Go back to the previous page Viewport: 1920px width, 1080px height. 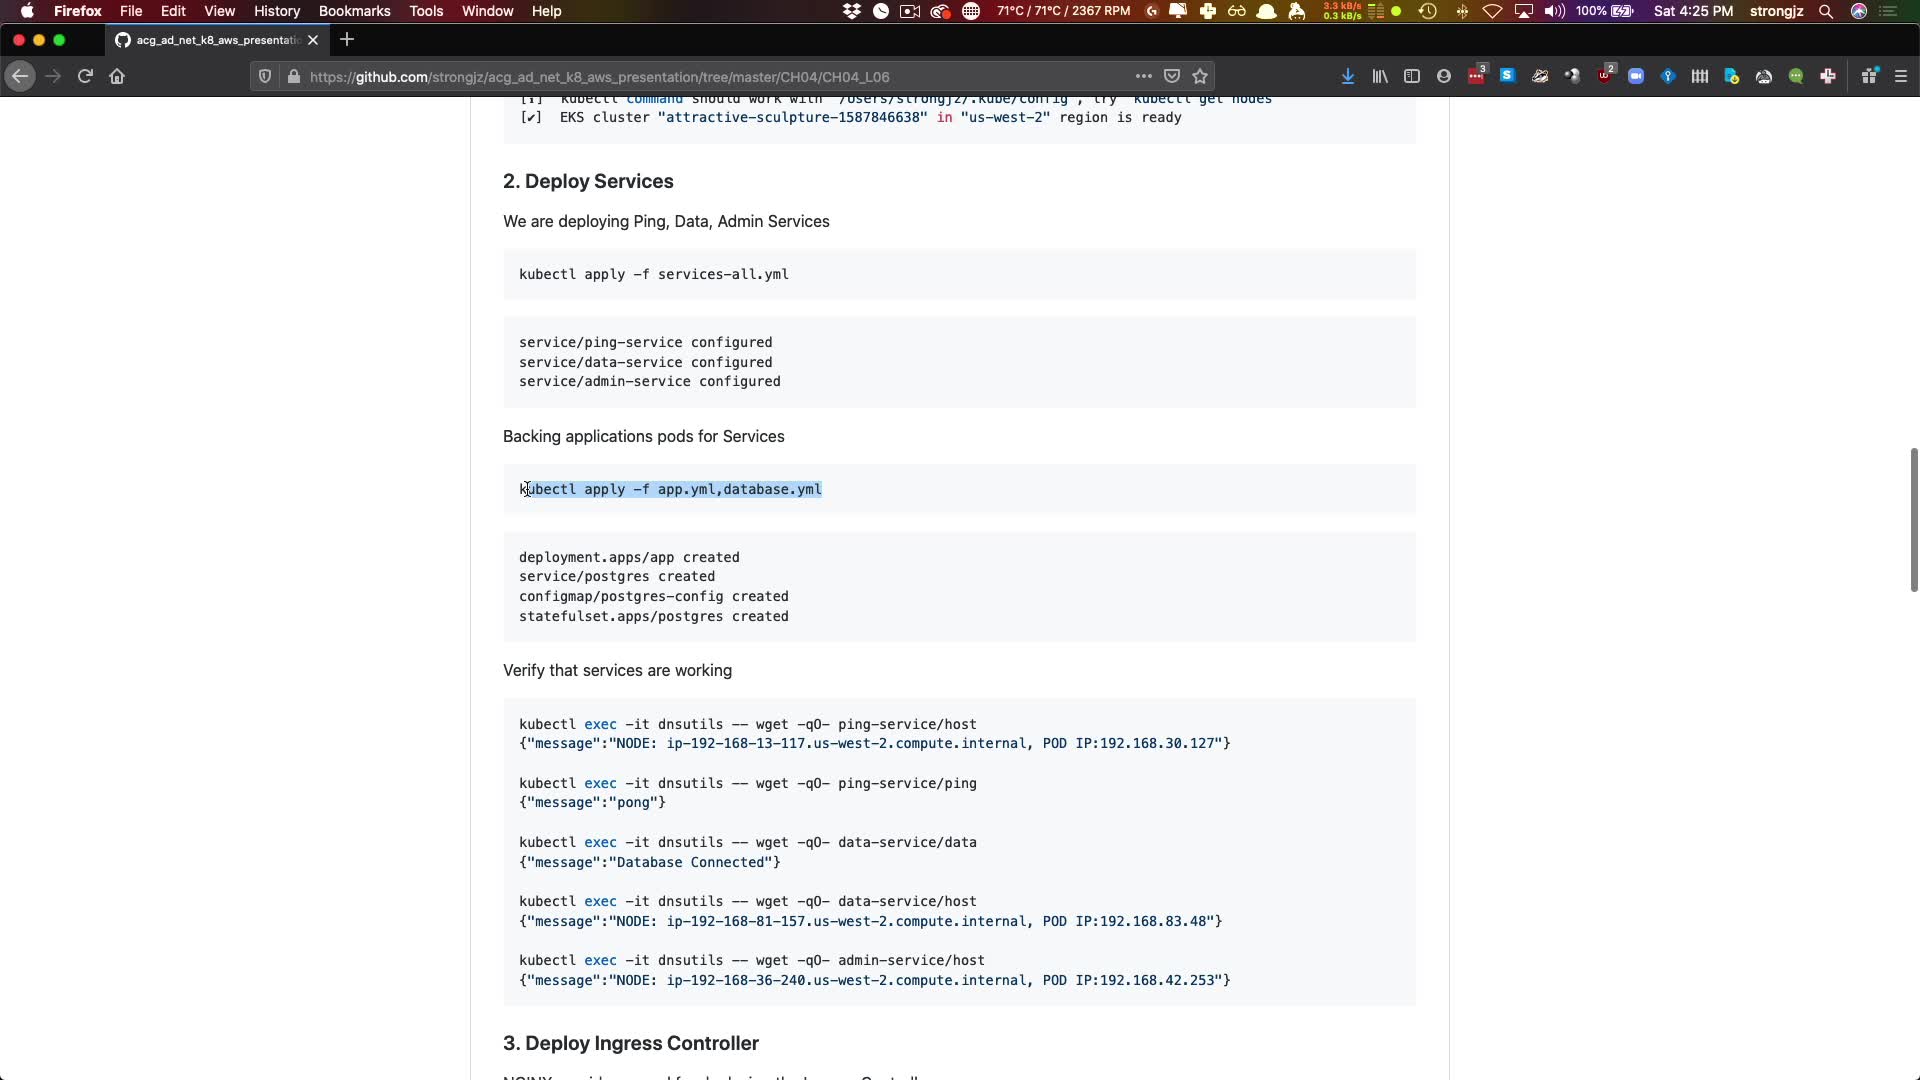pyautogui.click(x=20, y=76)
